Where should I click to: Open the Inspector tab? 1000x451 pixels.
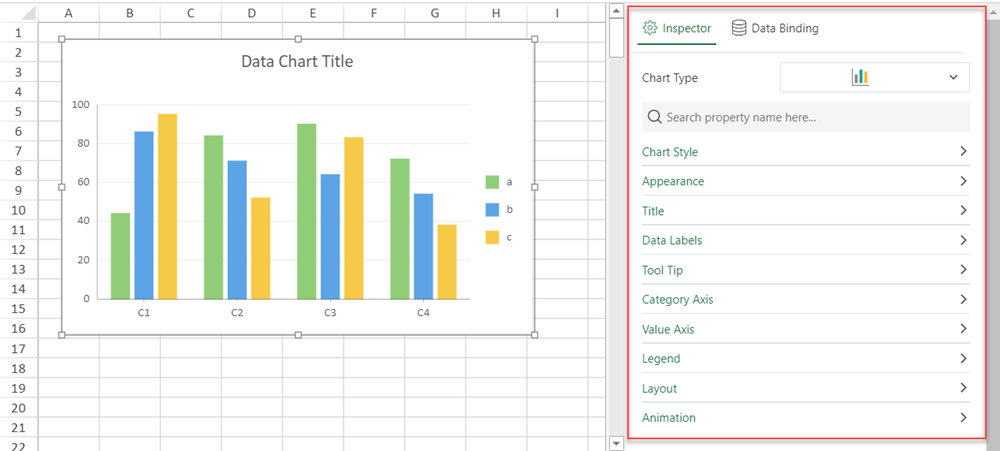coord(677,29)
